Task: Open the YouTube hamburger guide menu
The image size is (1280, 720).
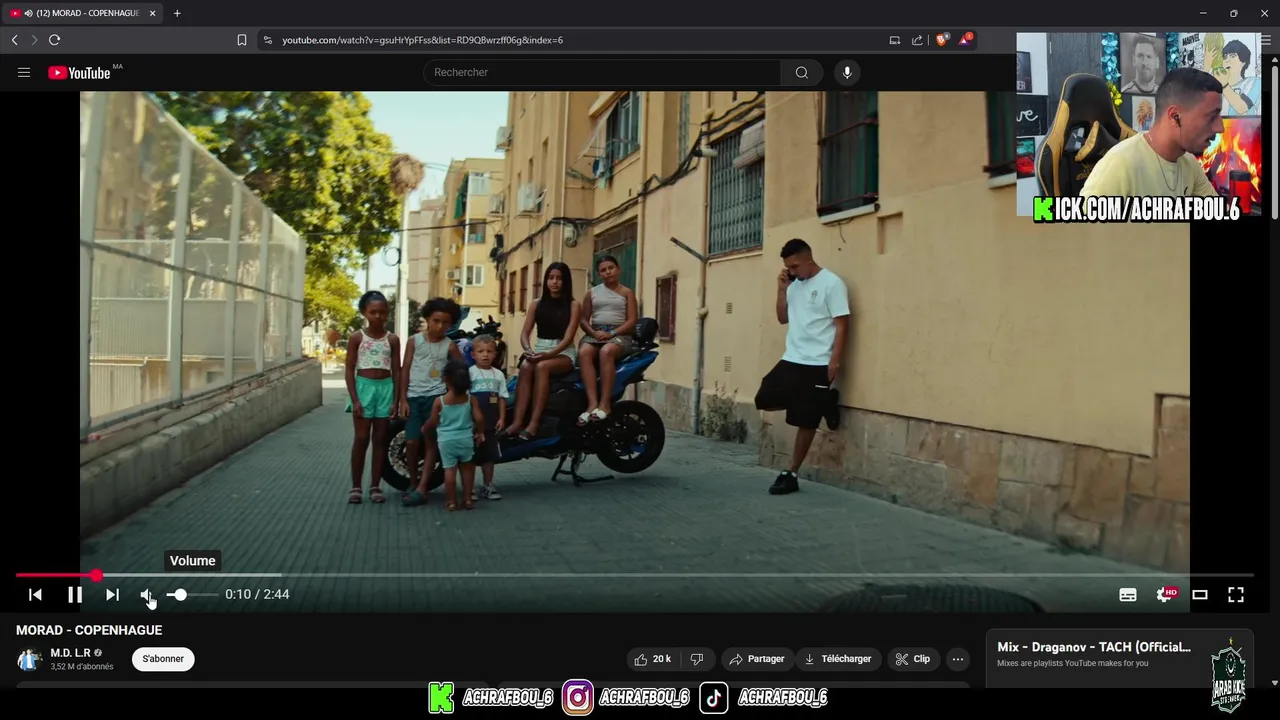Action: [x=24, y=72]
